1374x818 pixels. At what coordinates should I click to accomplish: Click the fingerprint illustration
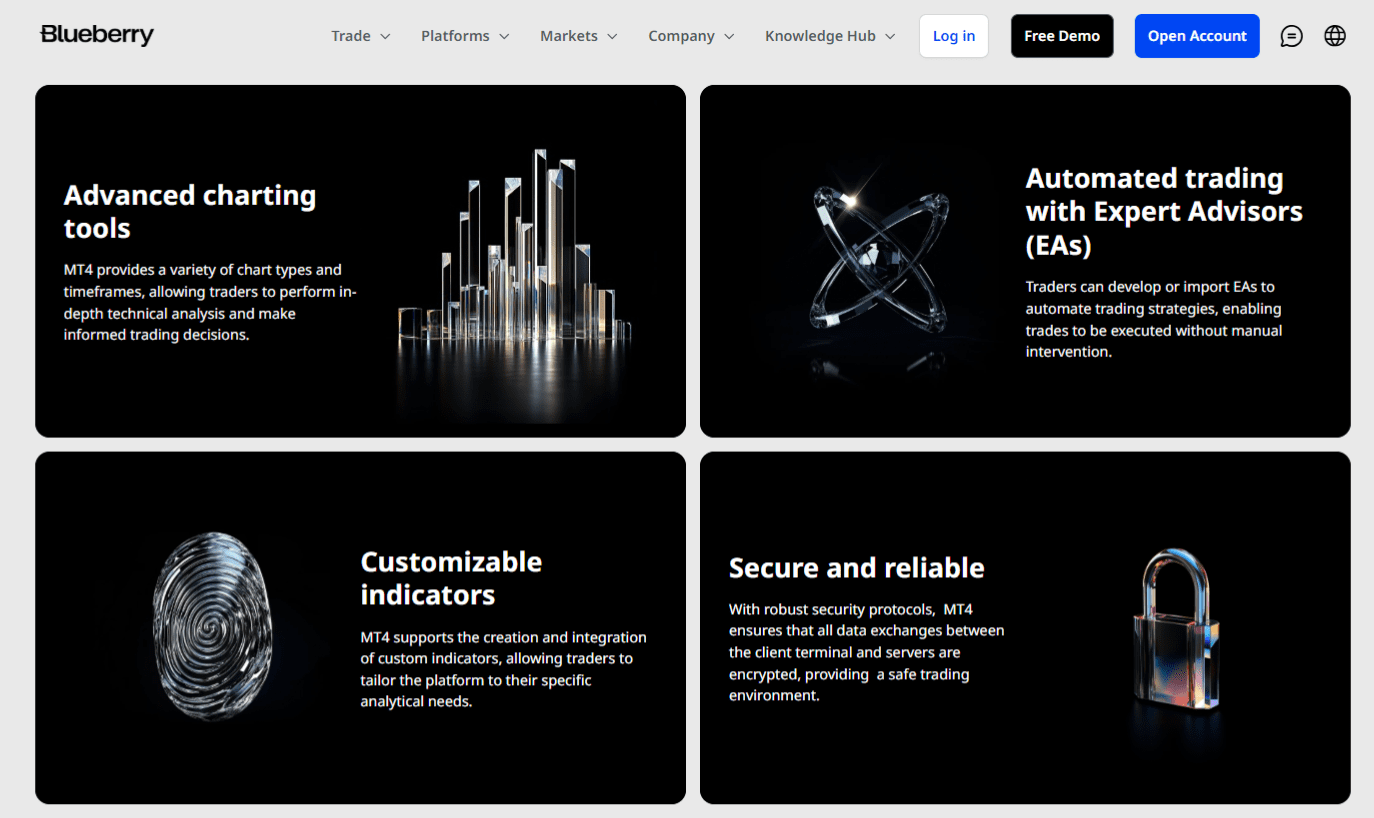pyautogui.click(x=213, y=625)
